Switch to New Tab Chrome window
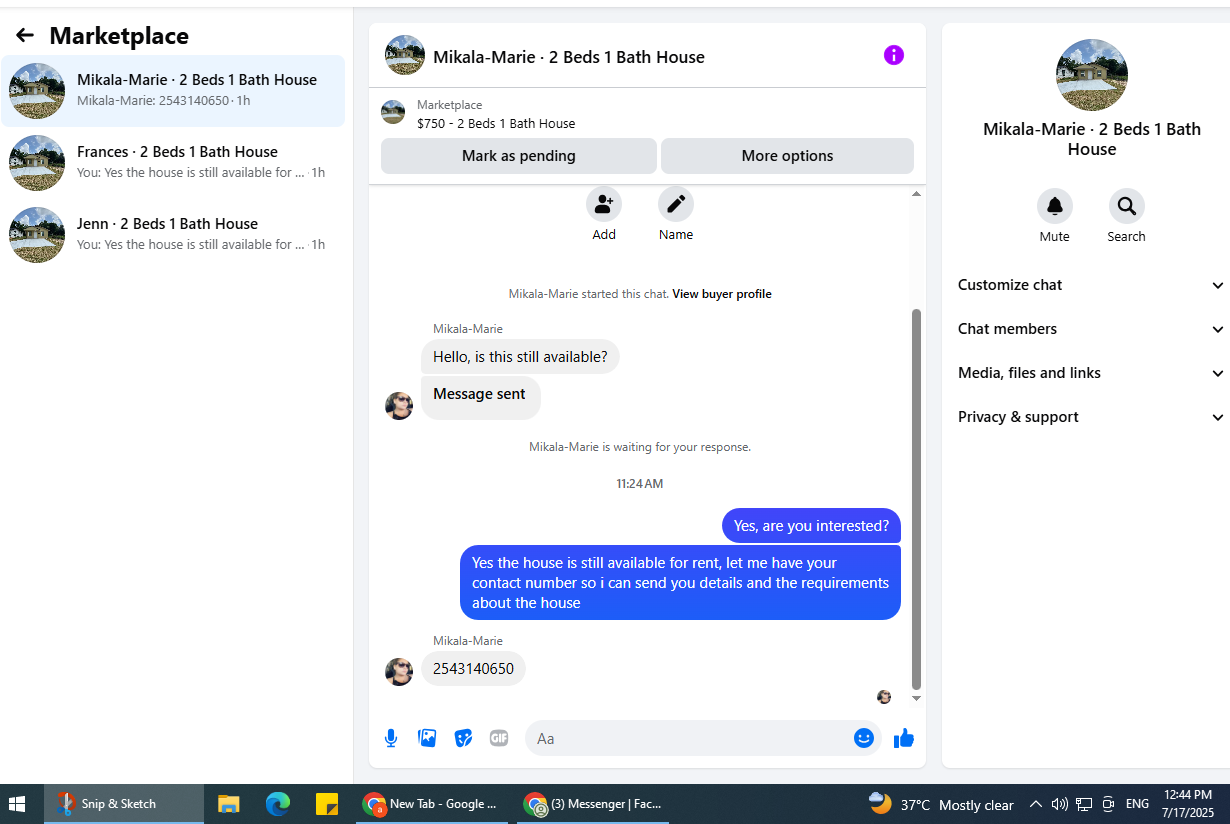The image size is (1230, 824). pyautogui.click(x=434, y=804)
